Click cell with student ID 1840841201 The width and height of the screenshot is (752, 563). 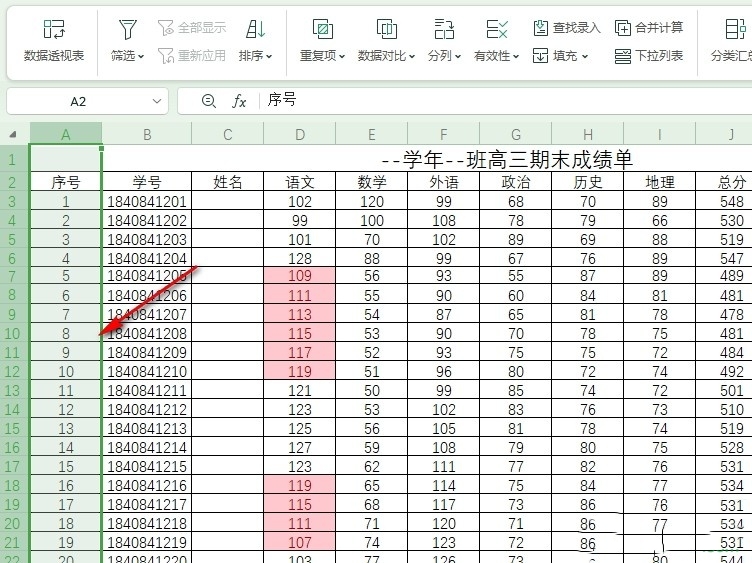point(147,201)
